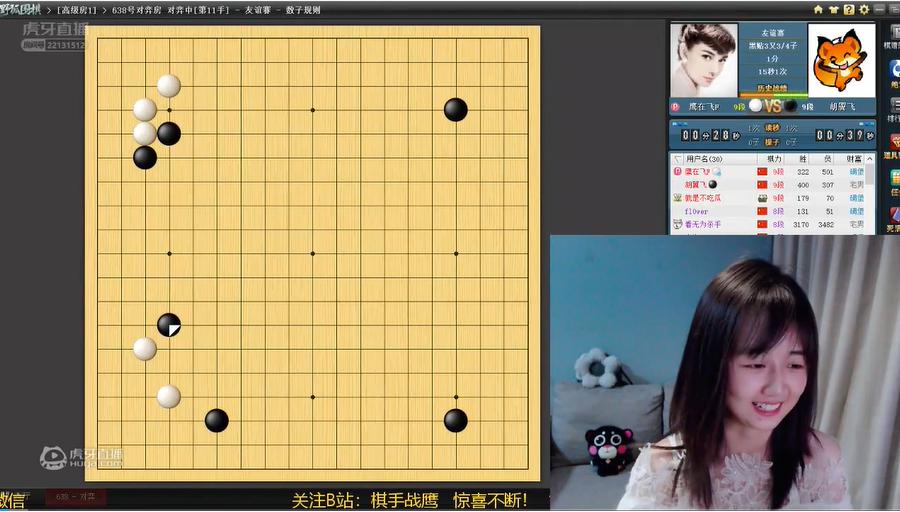Image resolution: width=900 pixels, height=512 pixels.
Task: Open the shirt-shaped skin icon
Action: [x=833, y=9]
